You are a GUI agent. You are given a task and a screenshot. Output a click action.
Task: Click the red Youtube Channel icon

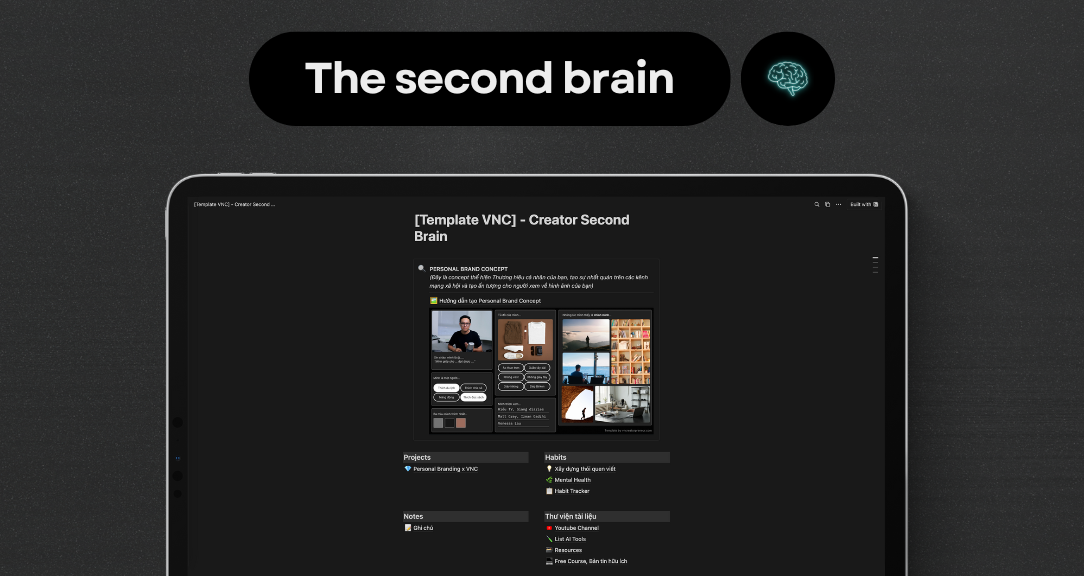click(549, 528)
